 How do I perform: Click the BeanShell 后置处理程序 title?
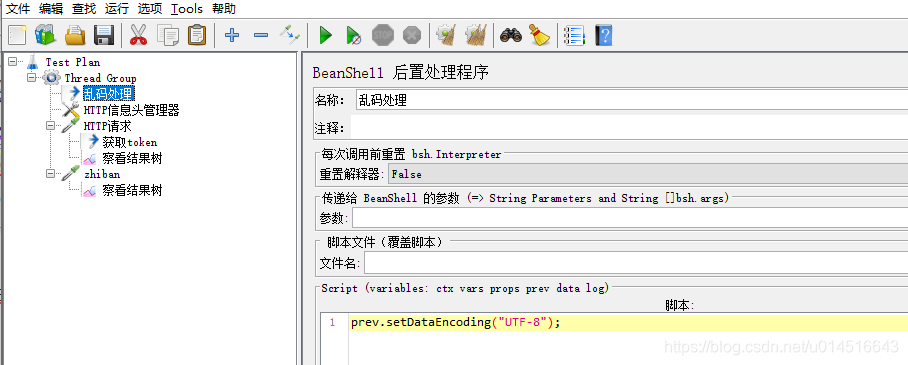(401, 73)
